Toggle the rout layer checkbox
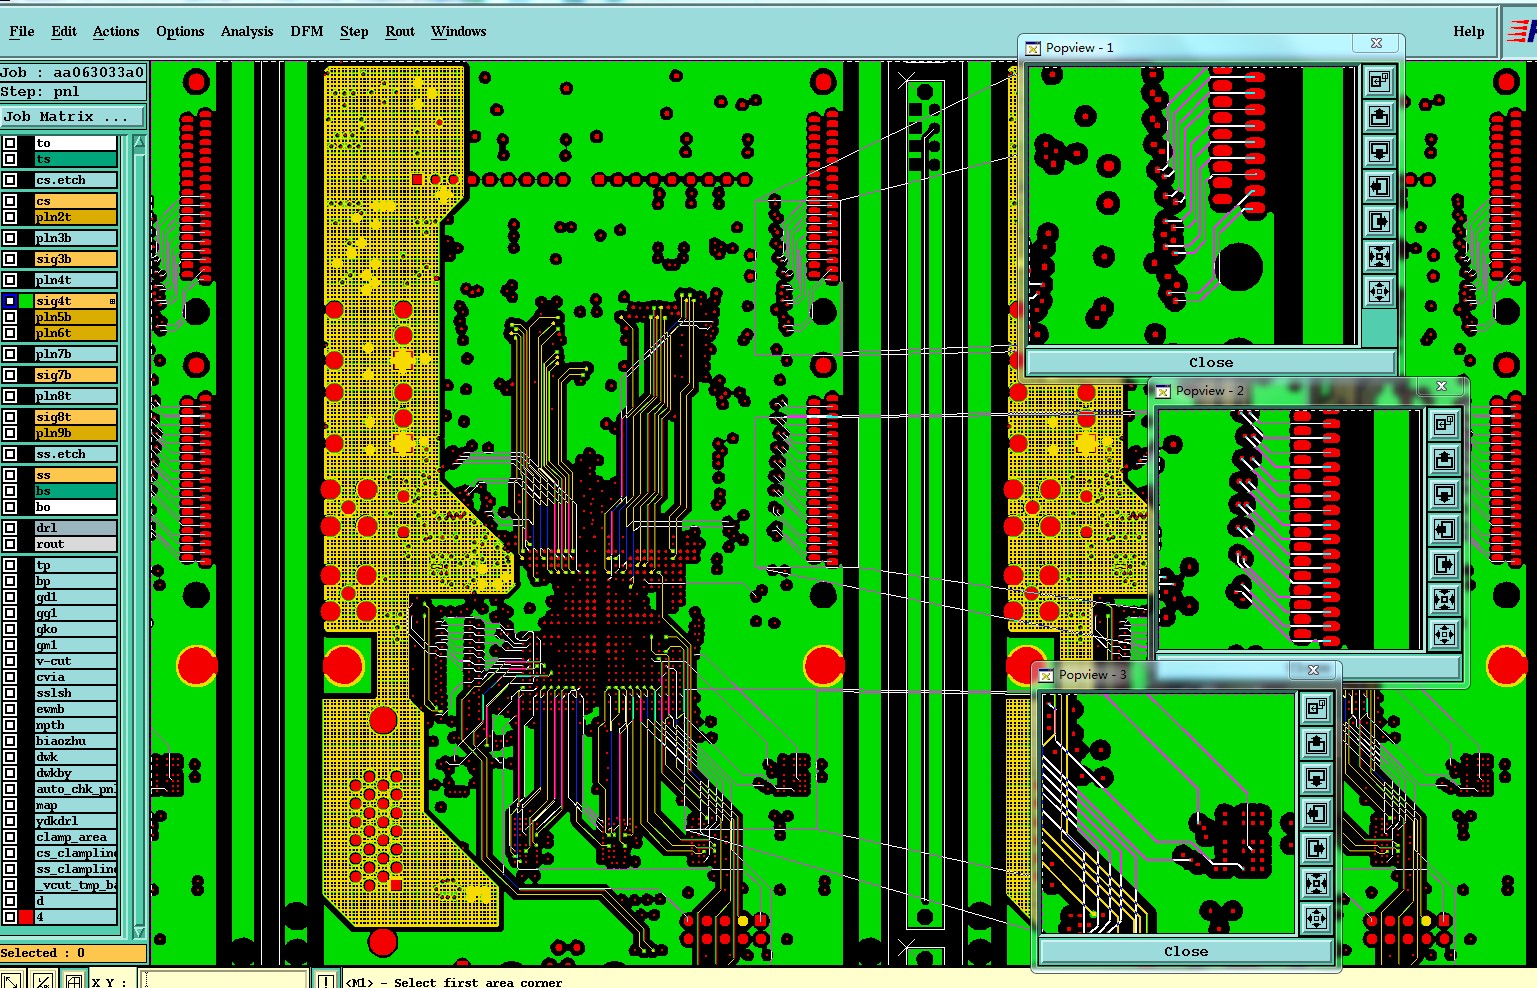This screenshot has width=1537, height=988. [10, 544]
